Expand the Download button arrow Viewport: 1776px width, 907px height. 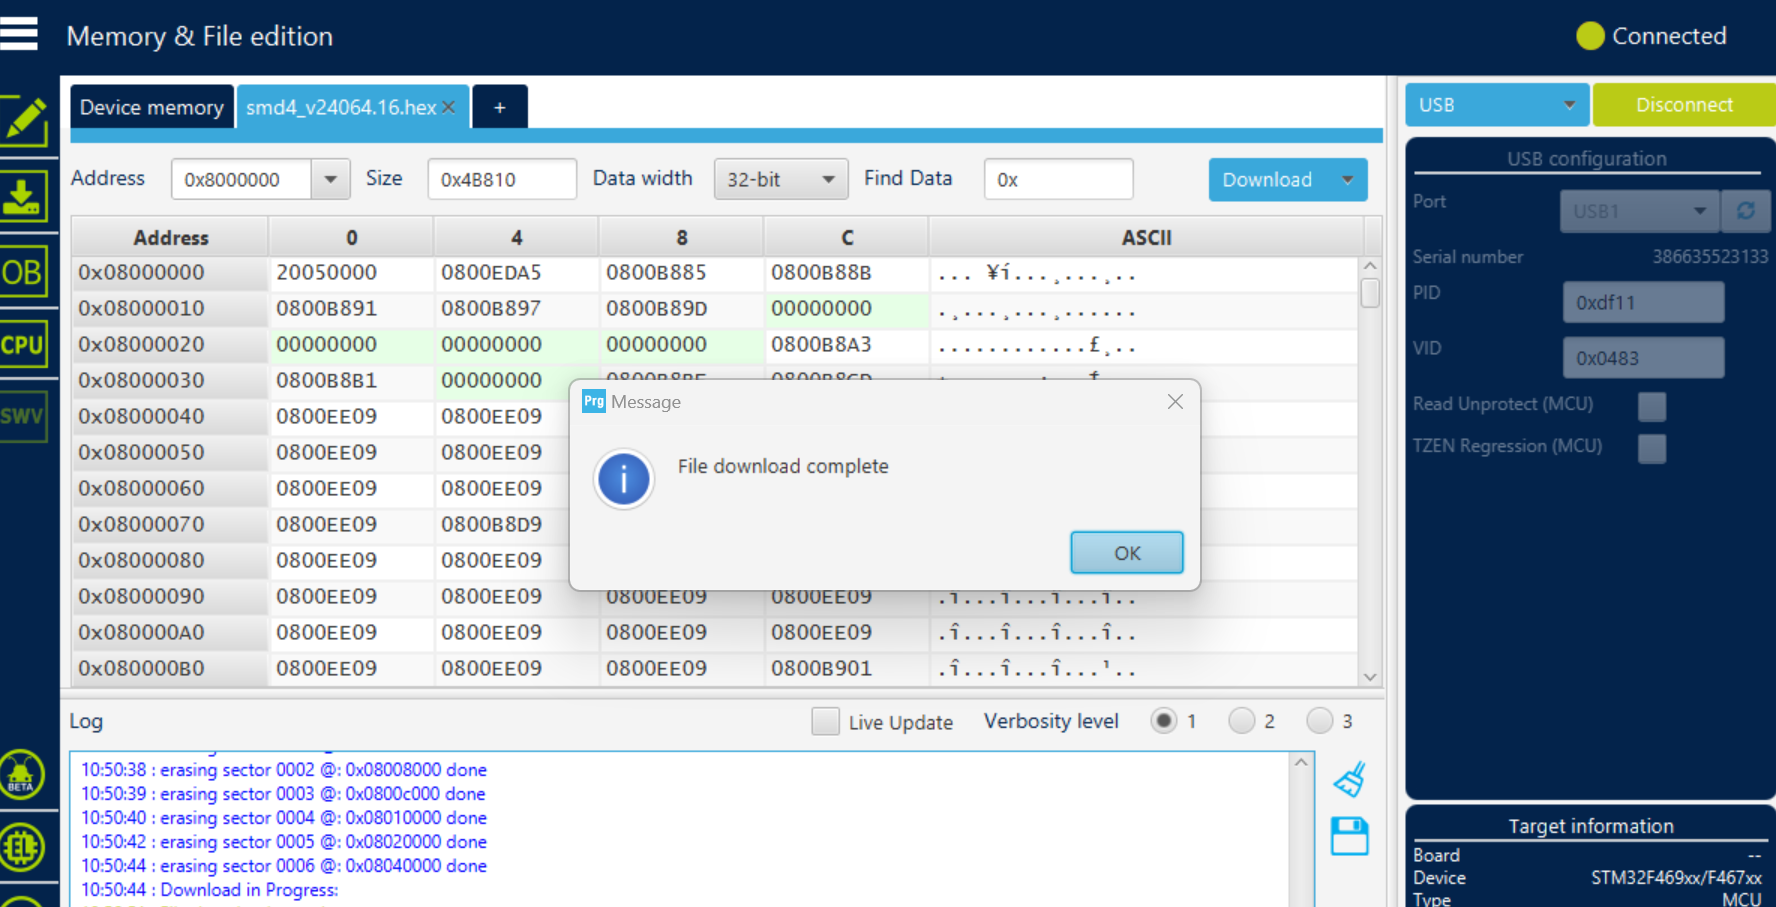pos(1347,180)
